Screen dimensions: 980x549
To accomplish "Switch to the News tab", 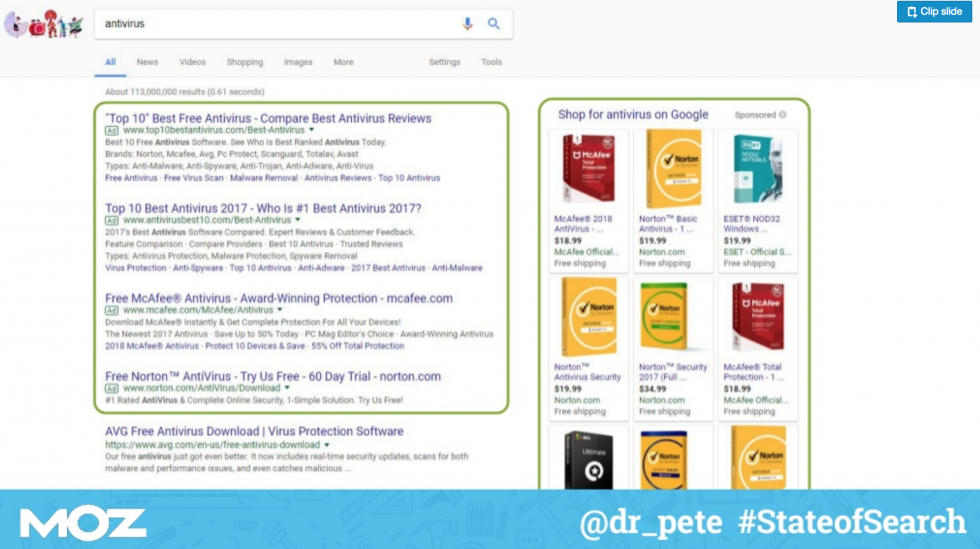I will tap(148, 62).
